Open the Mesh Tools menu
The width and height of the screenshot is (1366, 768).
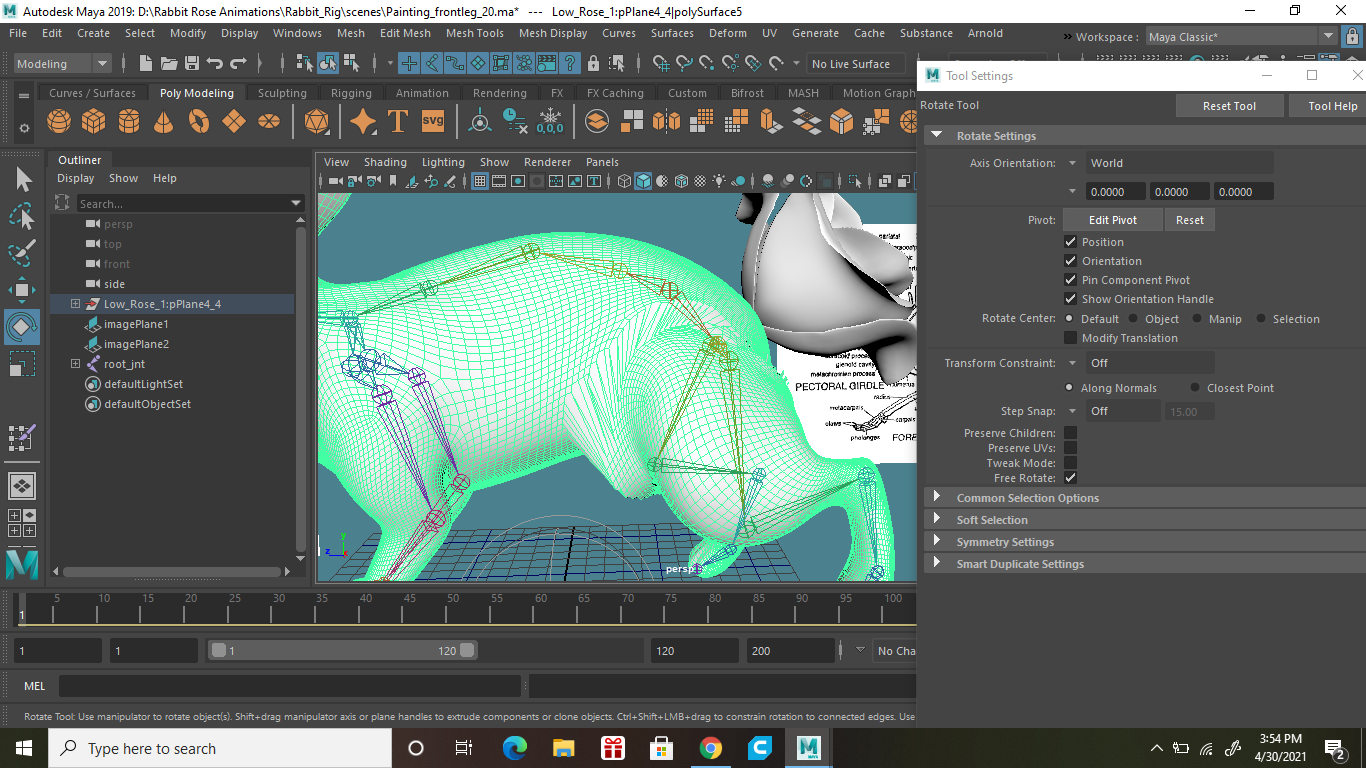point(474,33)
